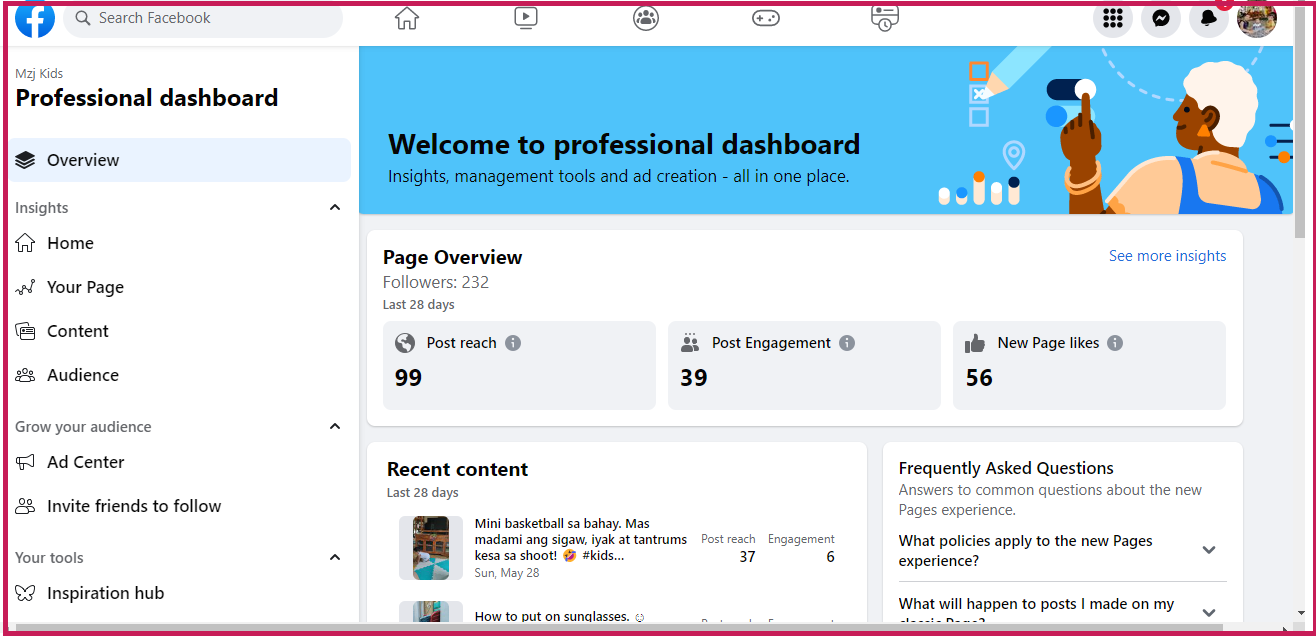
Task: Click the Frequently Asked Questions heading
Action: click(1006, 468)
